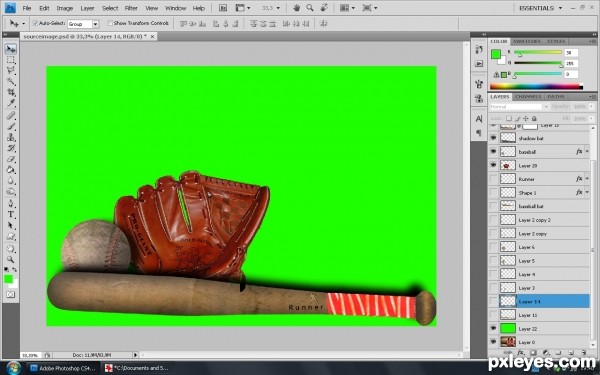The height and width of the screenshot is (375, 600).
Task: Select the Dodge tool
Action: click(11, 191)
